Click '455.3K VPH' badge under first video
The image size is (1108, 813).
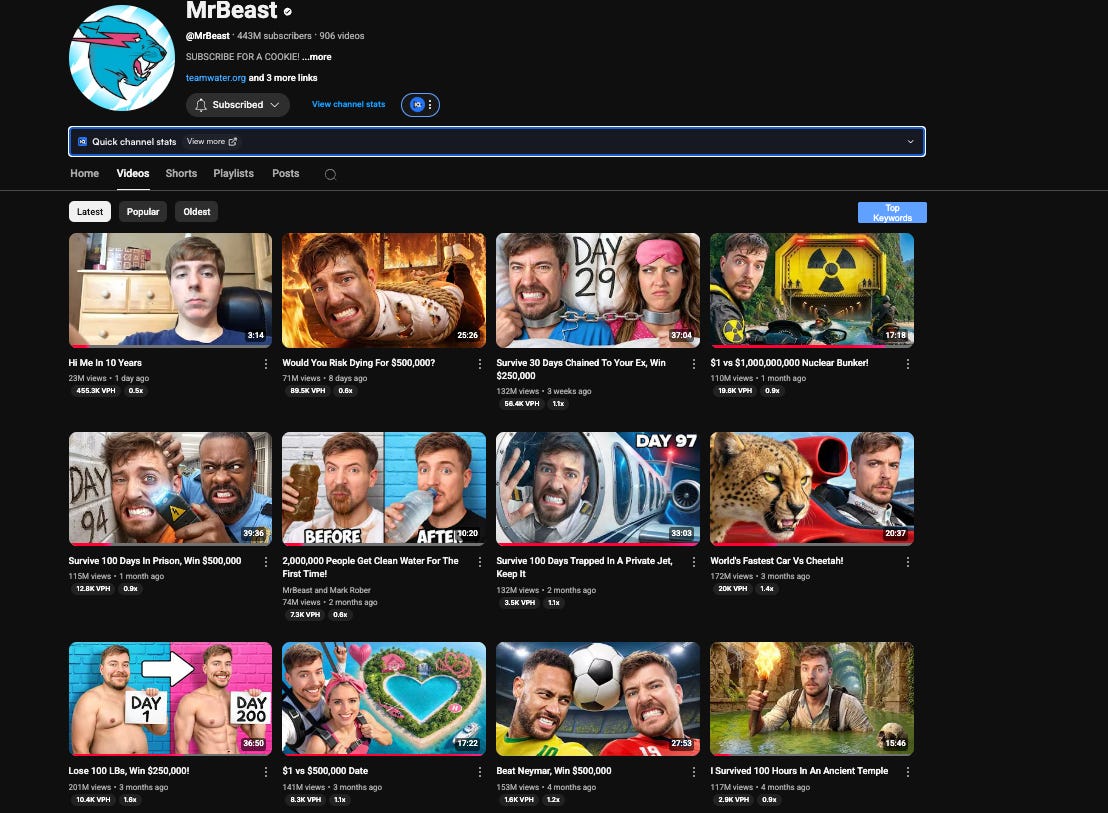pos(95,391)
